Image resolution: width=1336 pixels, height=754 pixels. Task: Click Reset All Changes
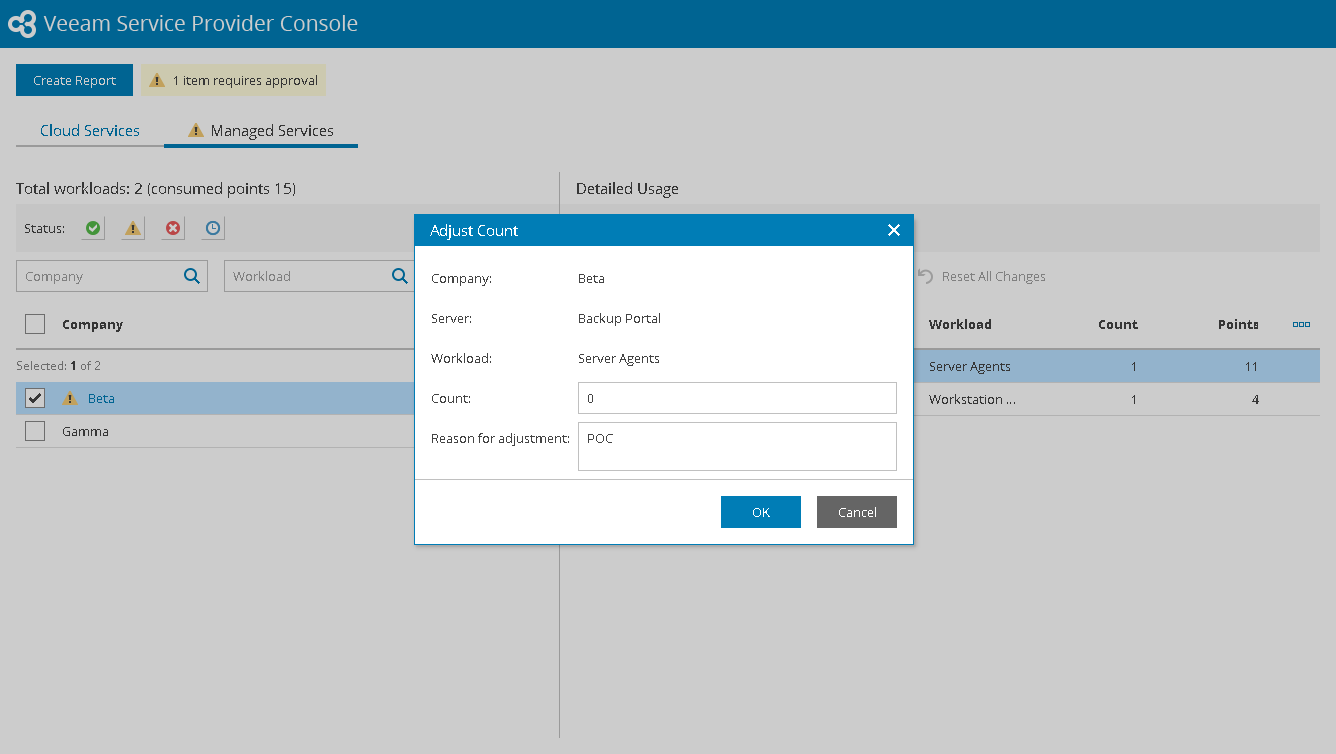[x=981, y=276]
